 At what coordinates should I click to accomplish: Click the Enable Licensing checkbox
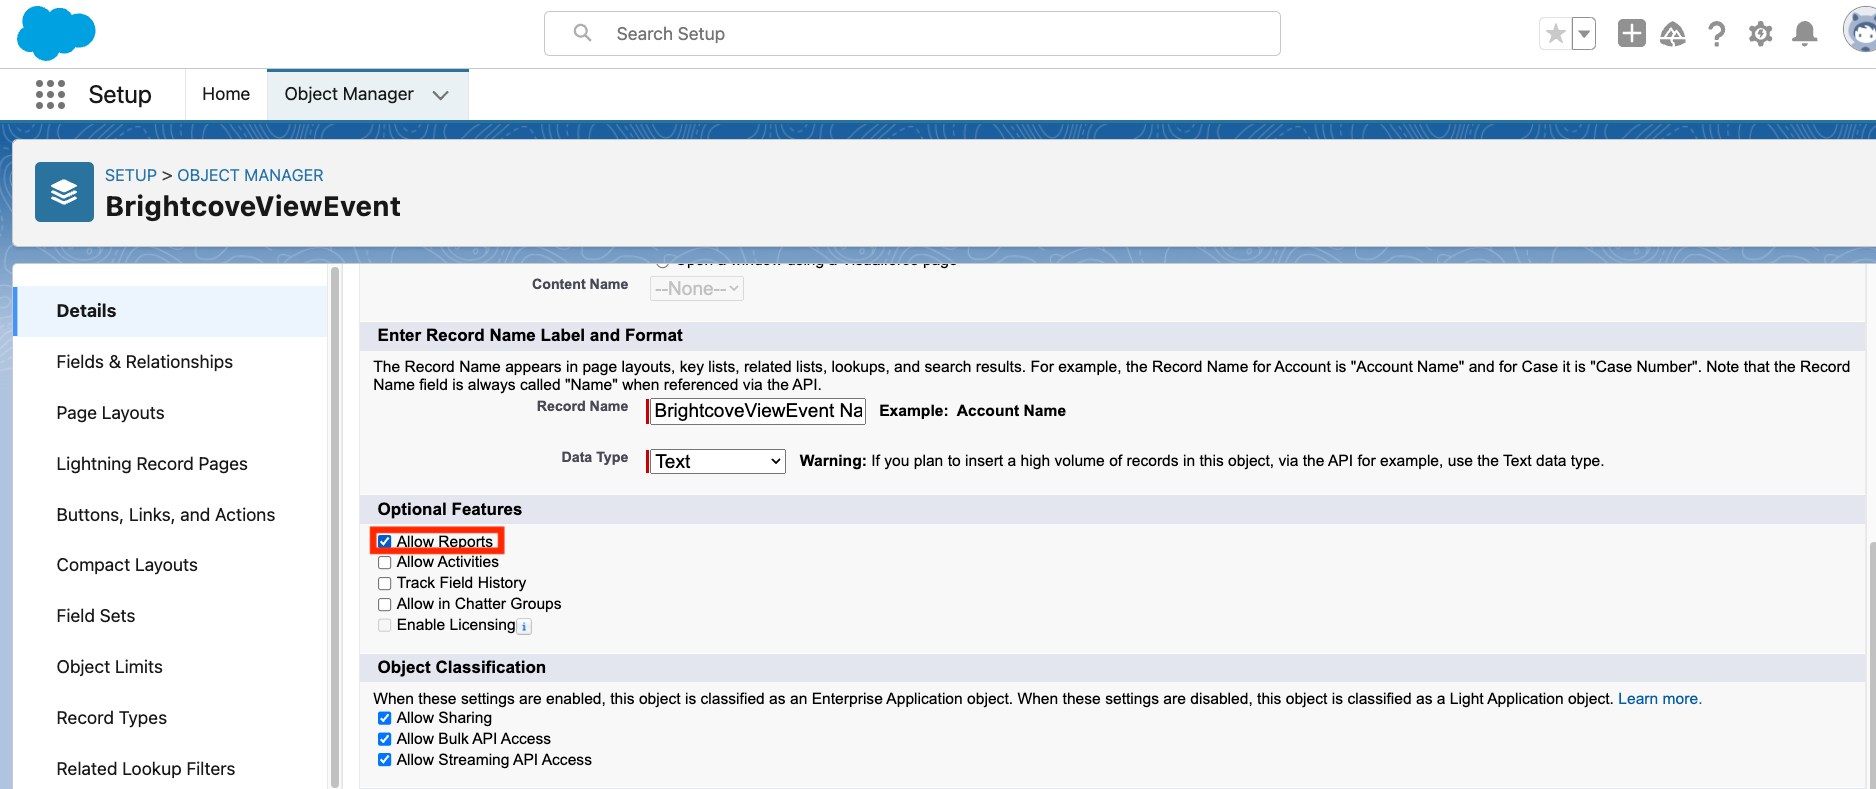click(x=384, y=626)
